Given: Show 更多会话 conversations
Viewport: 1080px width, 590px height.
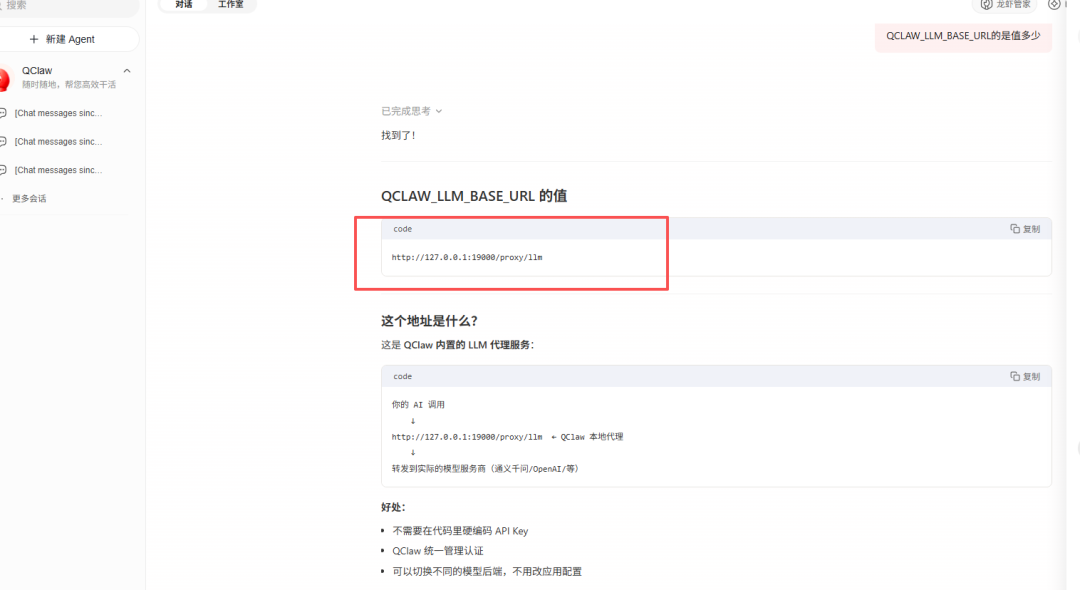Looking at the screenshot, I should 29,198.
